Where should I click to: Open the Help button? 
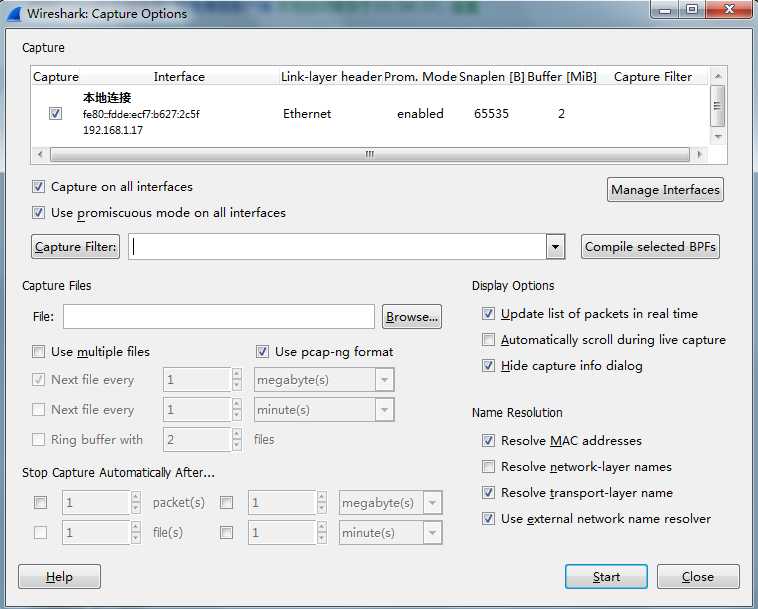click(x=59, y=577)
